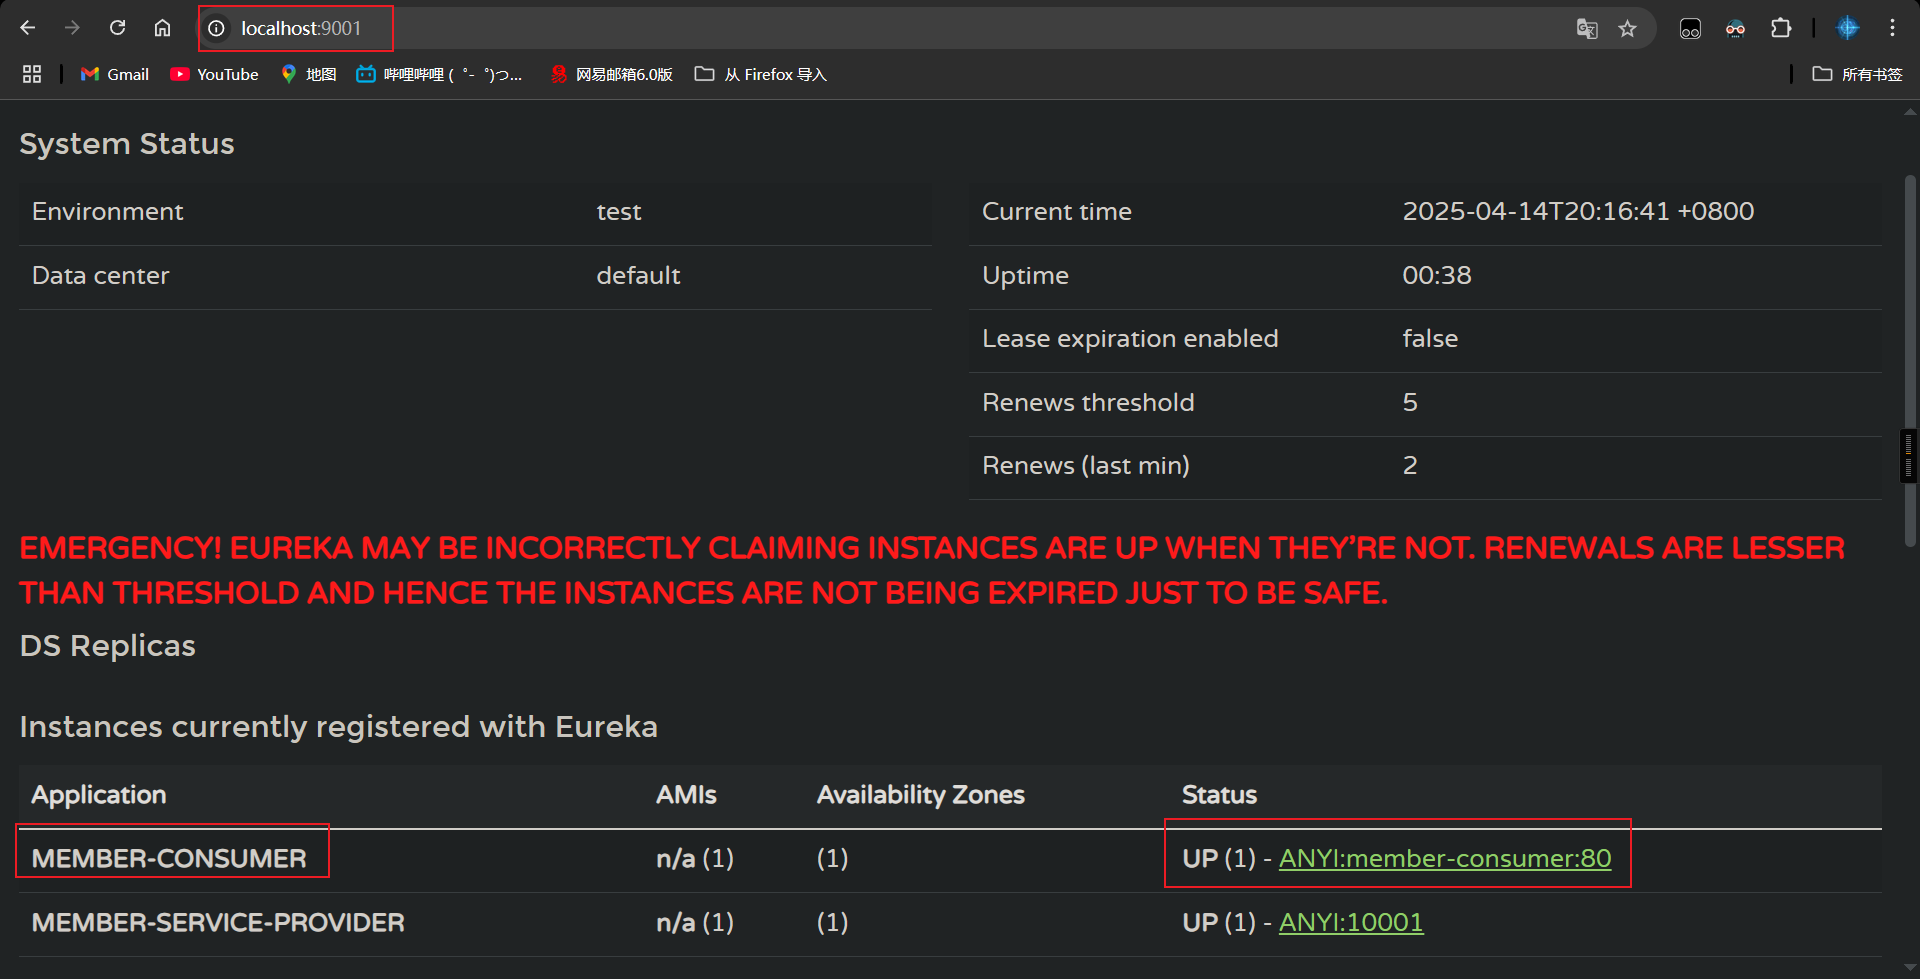The width and height of the screenshot is (1920, 979).
Task: Reload the Eureka page
Action: tap(117, 28)
